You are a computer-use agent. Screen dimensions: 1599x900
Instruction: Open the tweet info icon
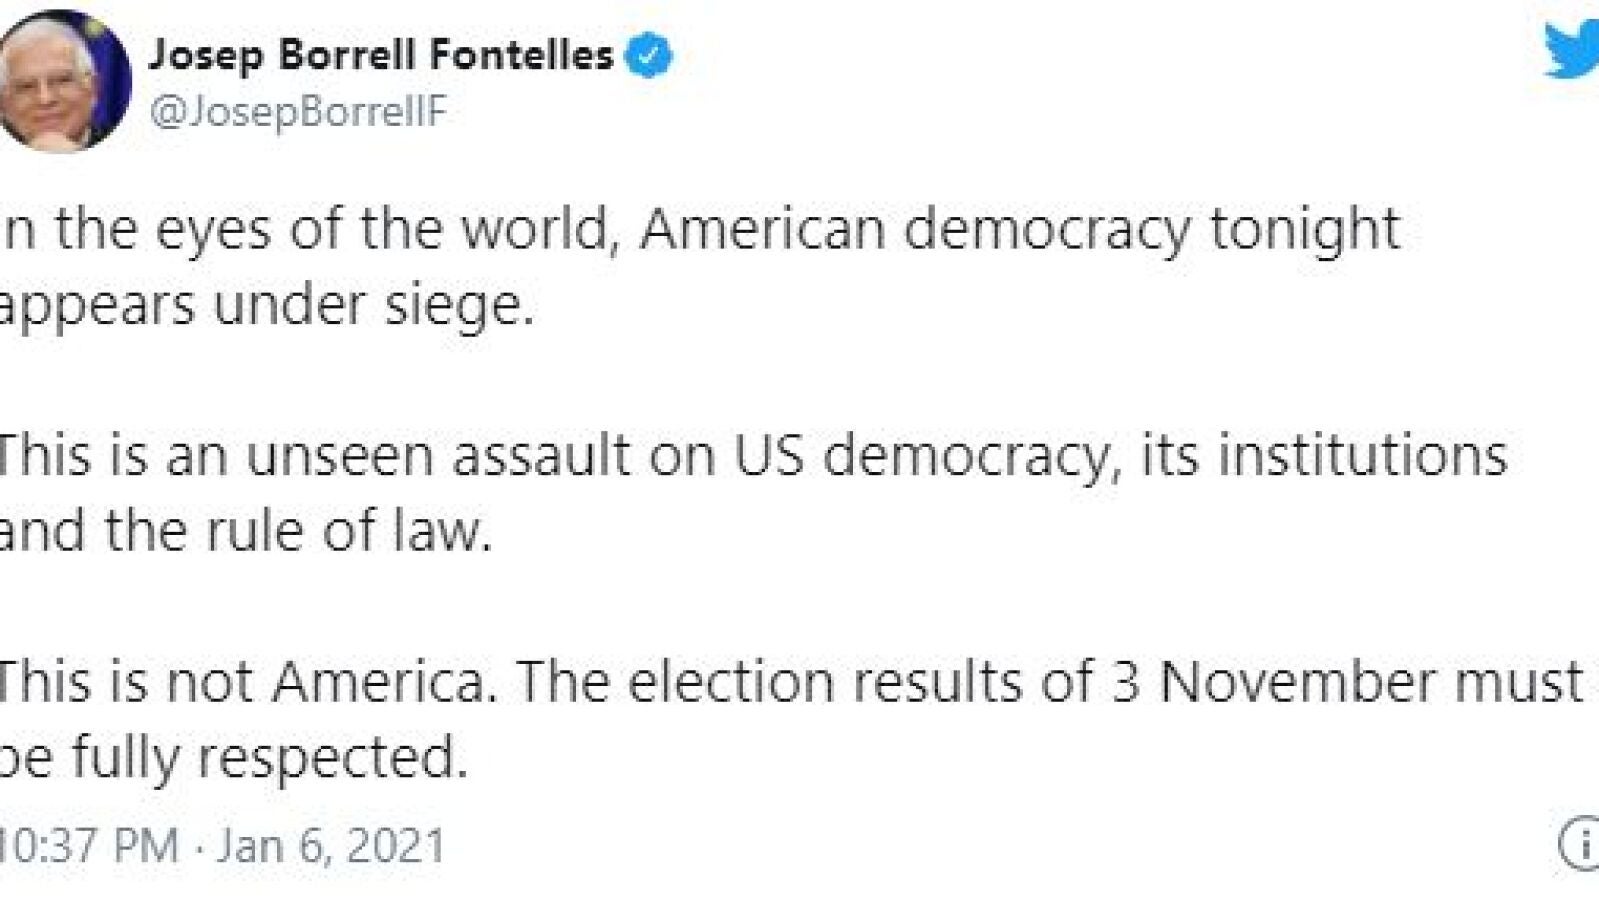[1582, 845]
